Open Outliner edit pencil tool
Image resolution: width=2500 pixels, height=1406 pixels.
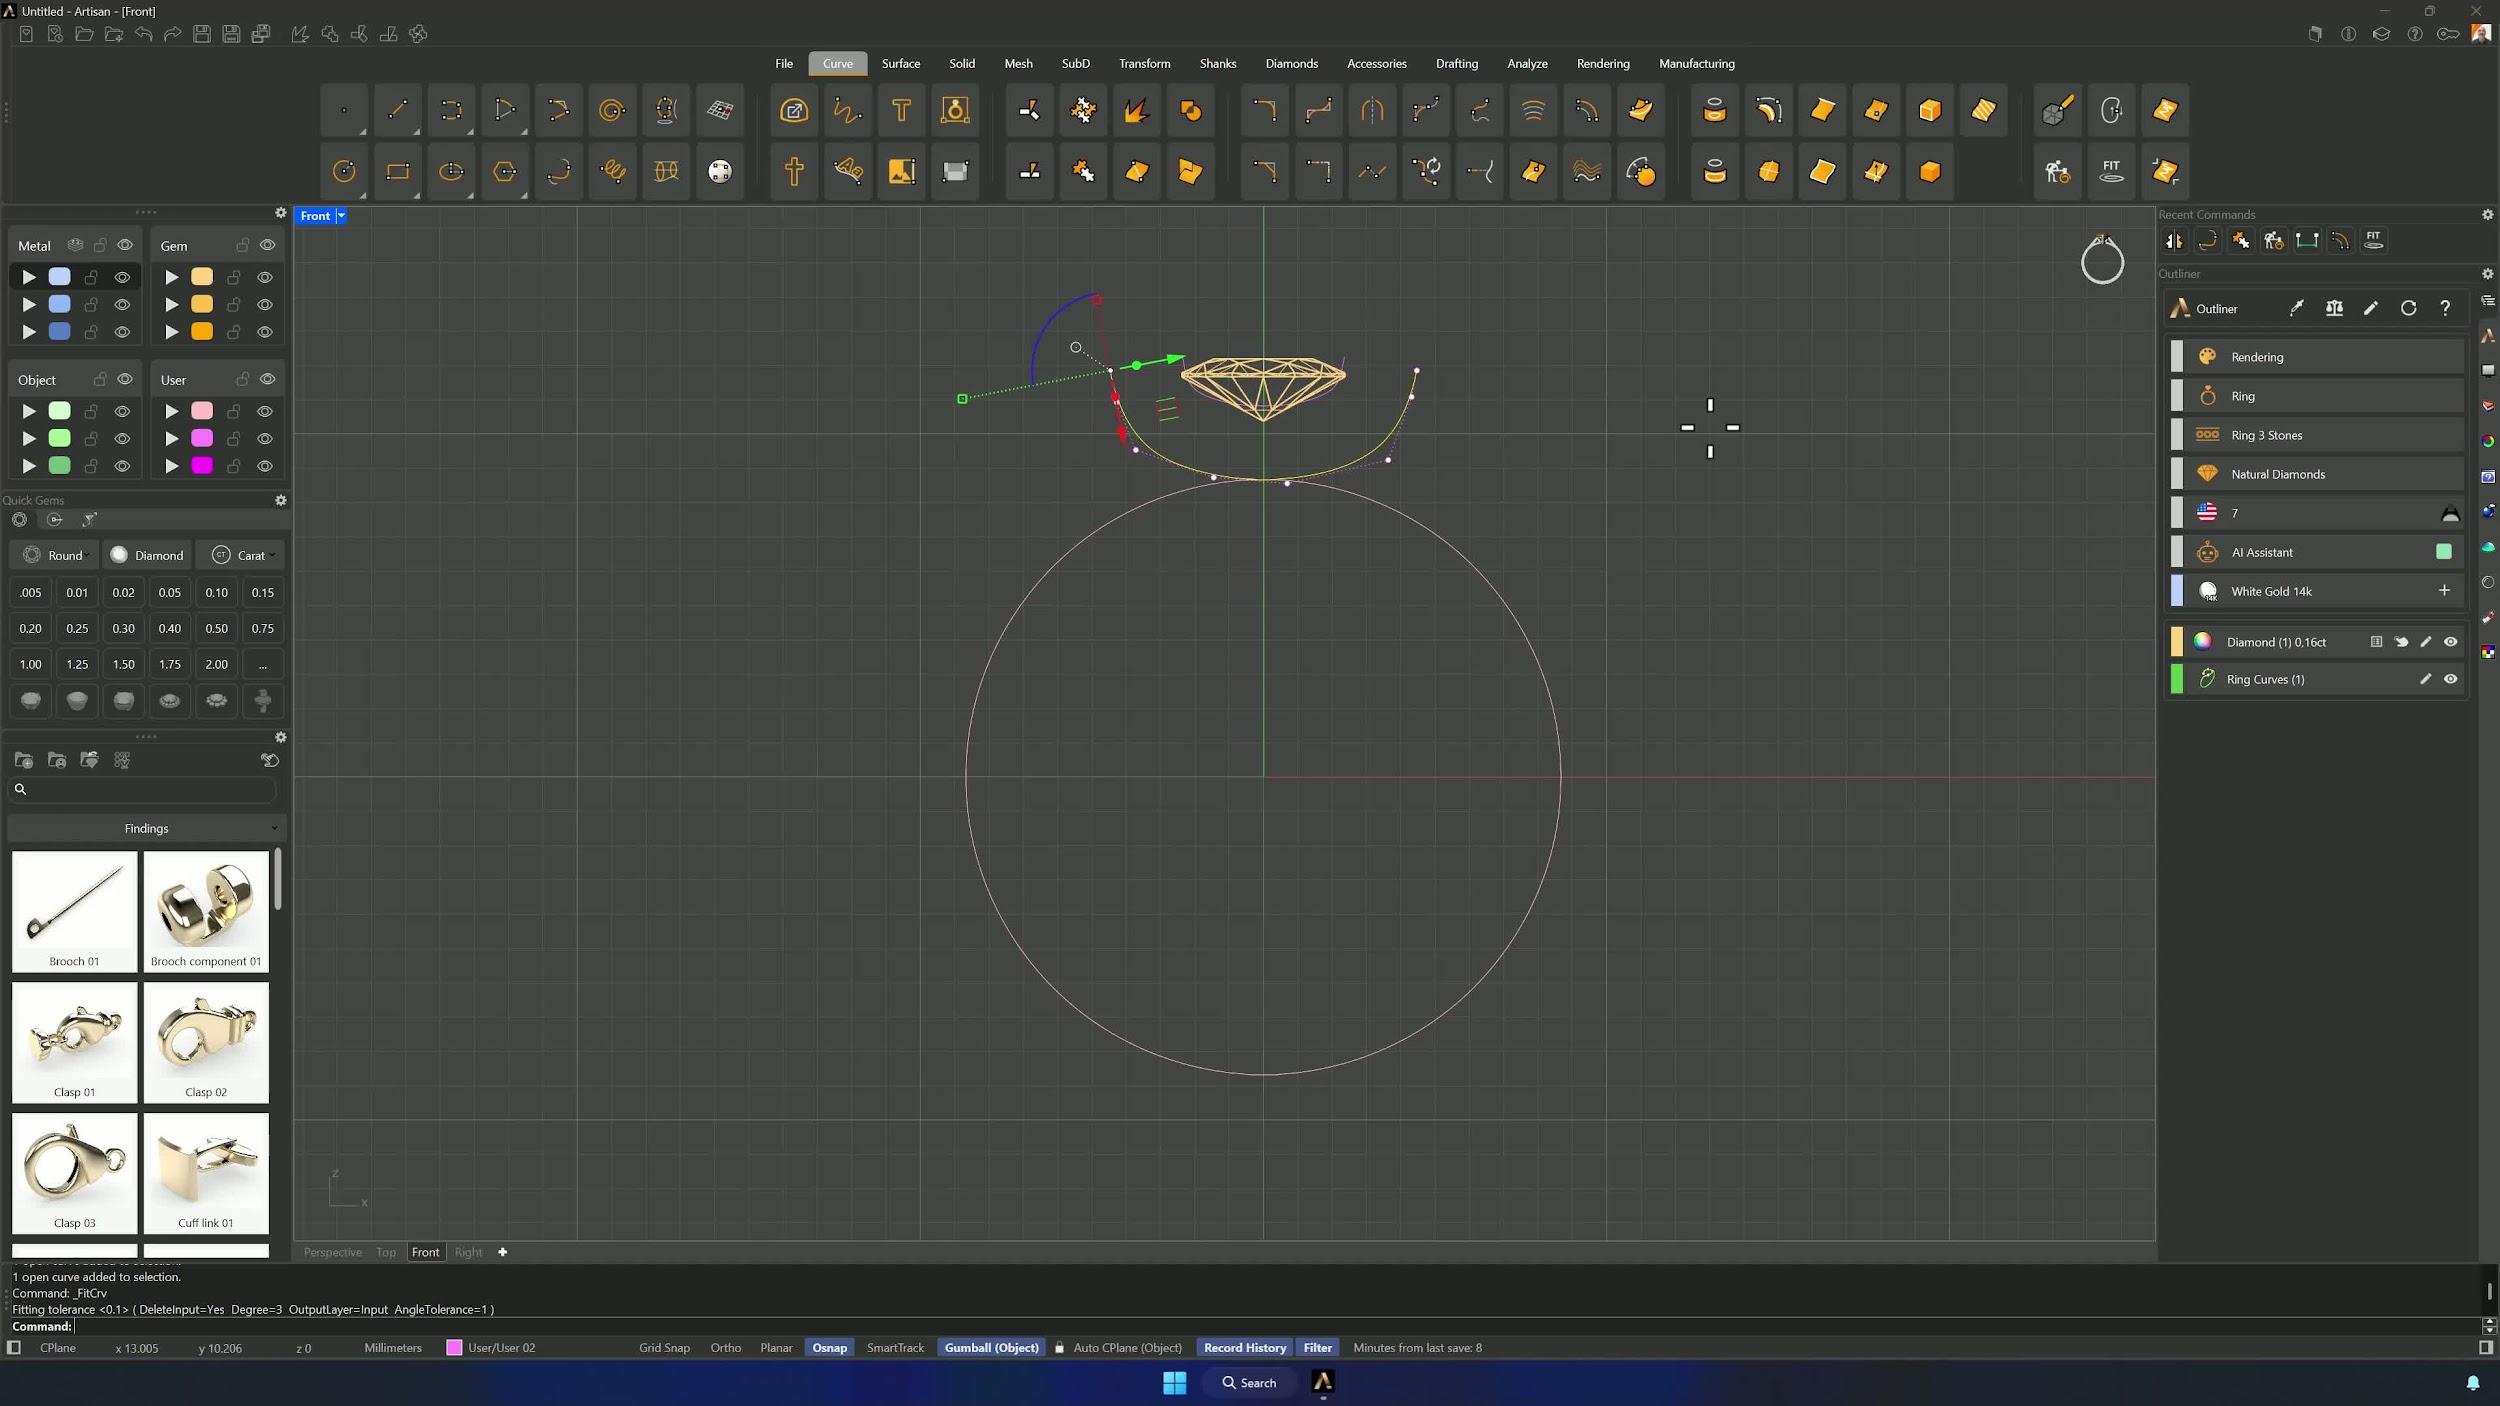[x=2371, y=309]
